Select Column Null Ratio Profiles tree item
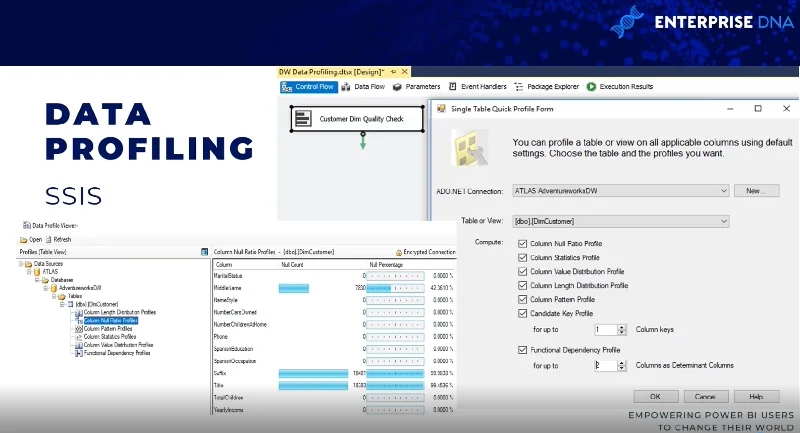Image resolution: width=800 pixels, height=433 pixels. (111, 321)
